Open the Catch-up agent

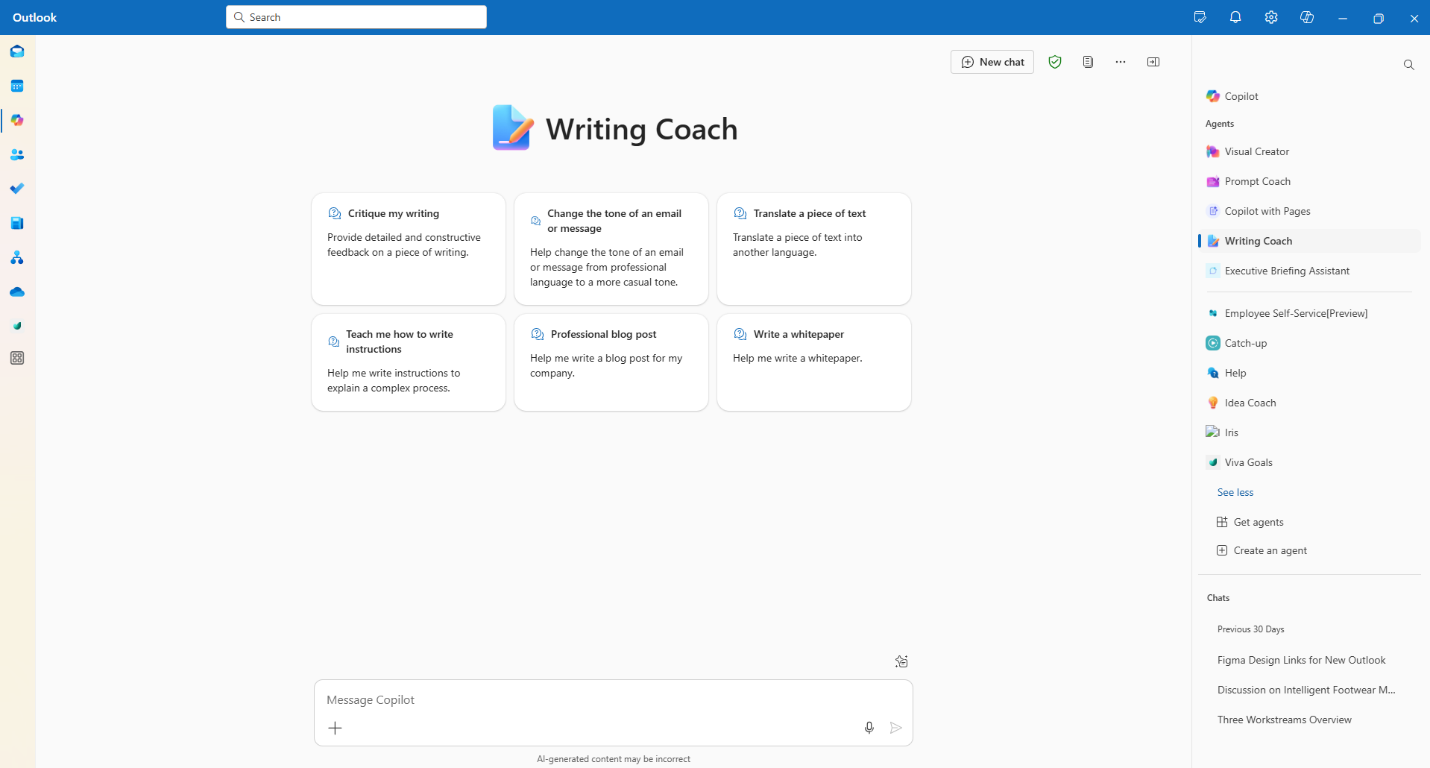point(1309,343)
